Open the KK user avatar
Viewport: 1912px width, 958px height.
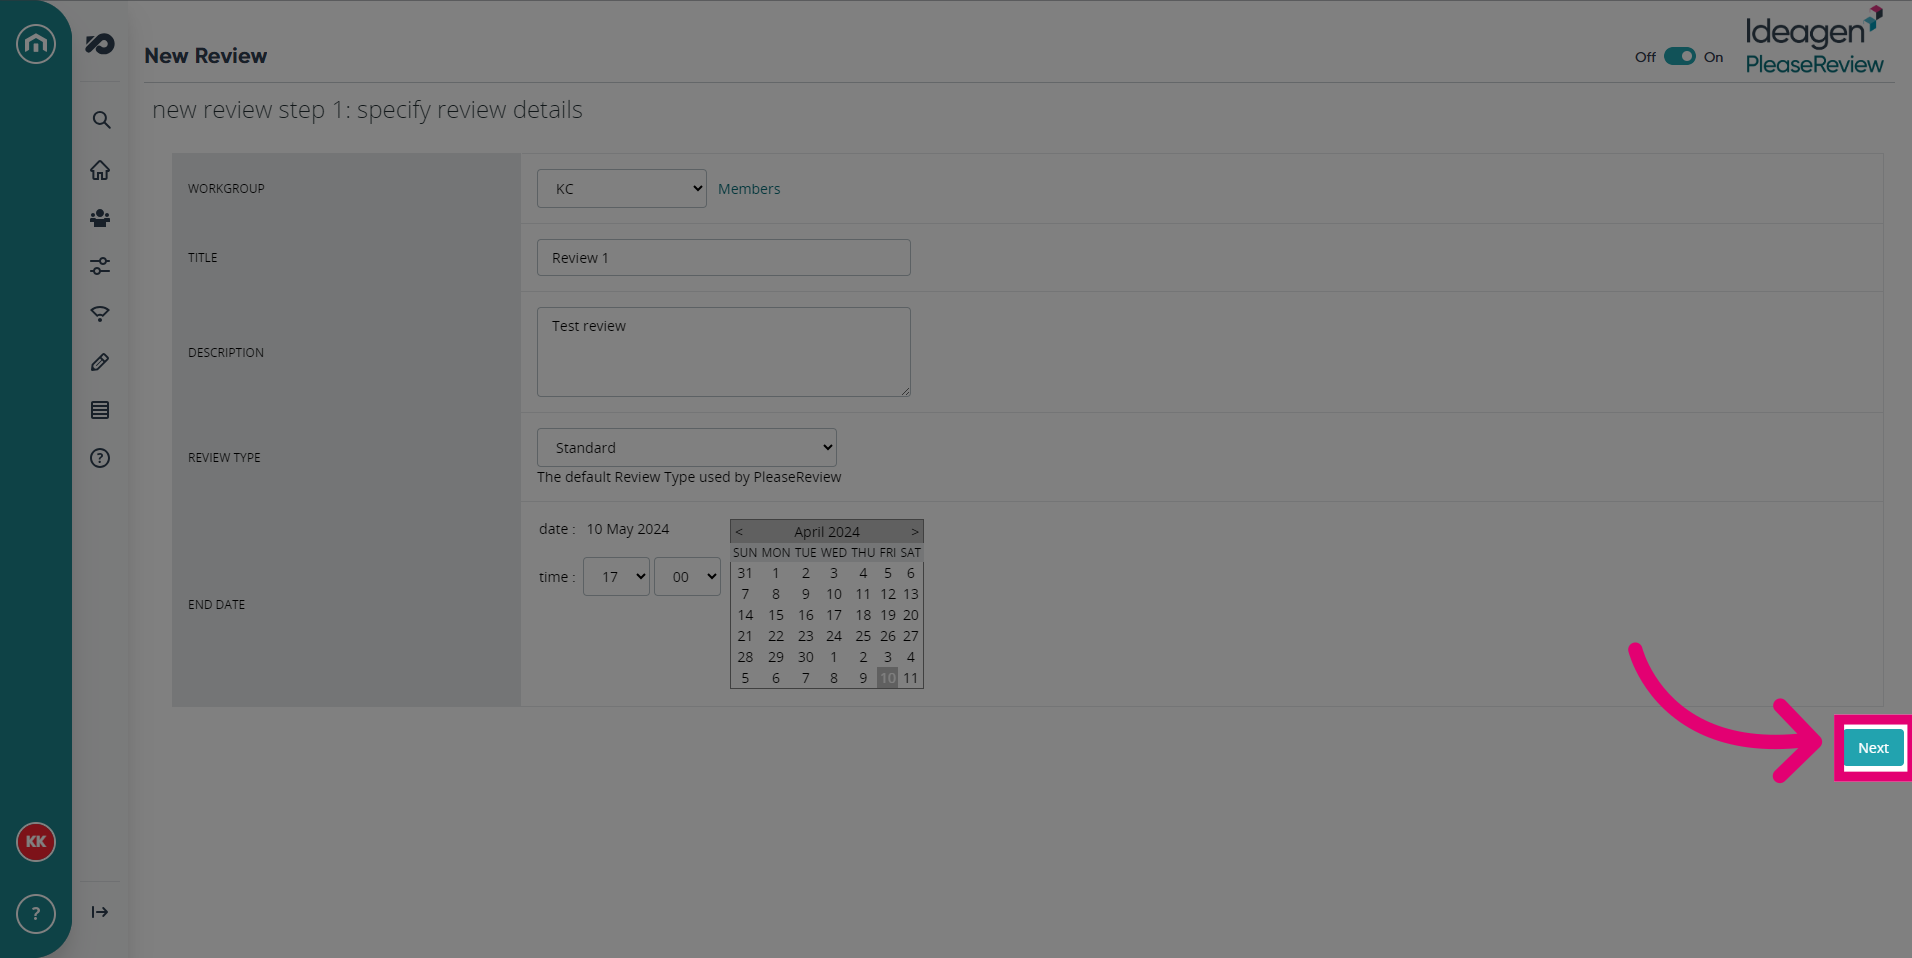36,842
